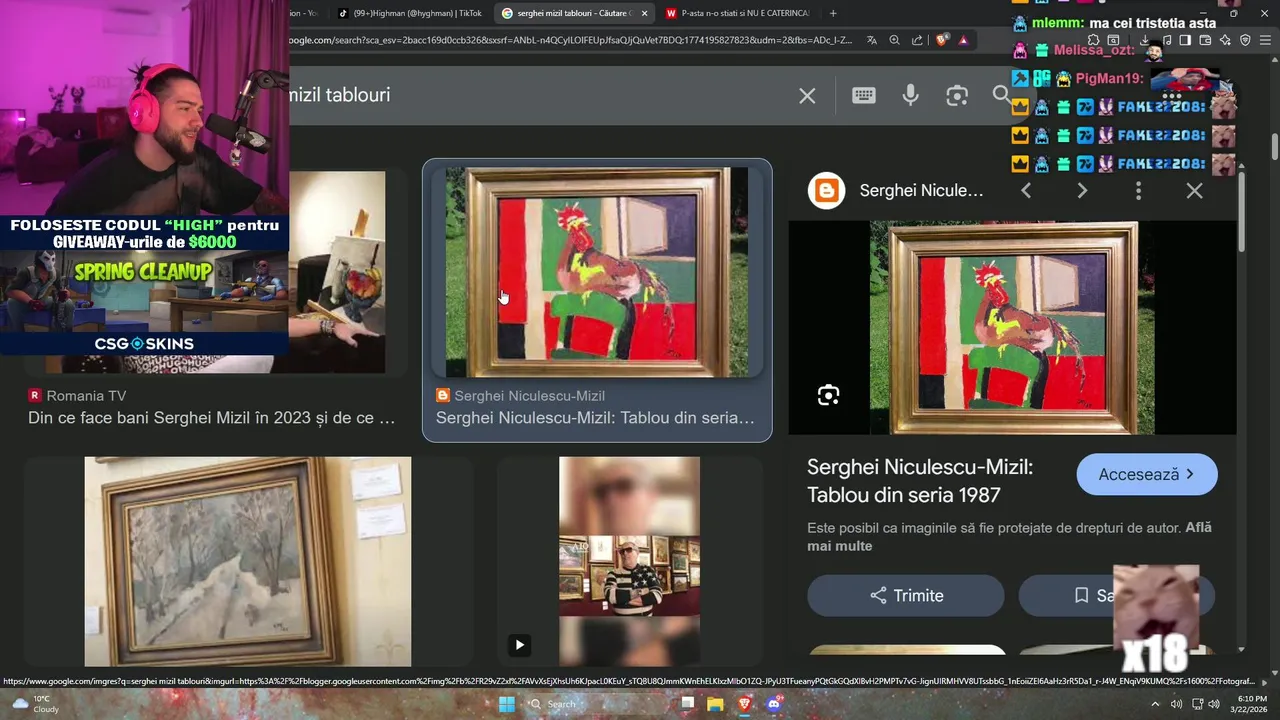Open the three-dot menu in preview panel
Image resolution: width=1280 pixels, height=720 pixels.
click(1138, 190)
